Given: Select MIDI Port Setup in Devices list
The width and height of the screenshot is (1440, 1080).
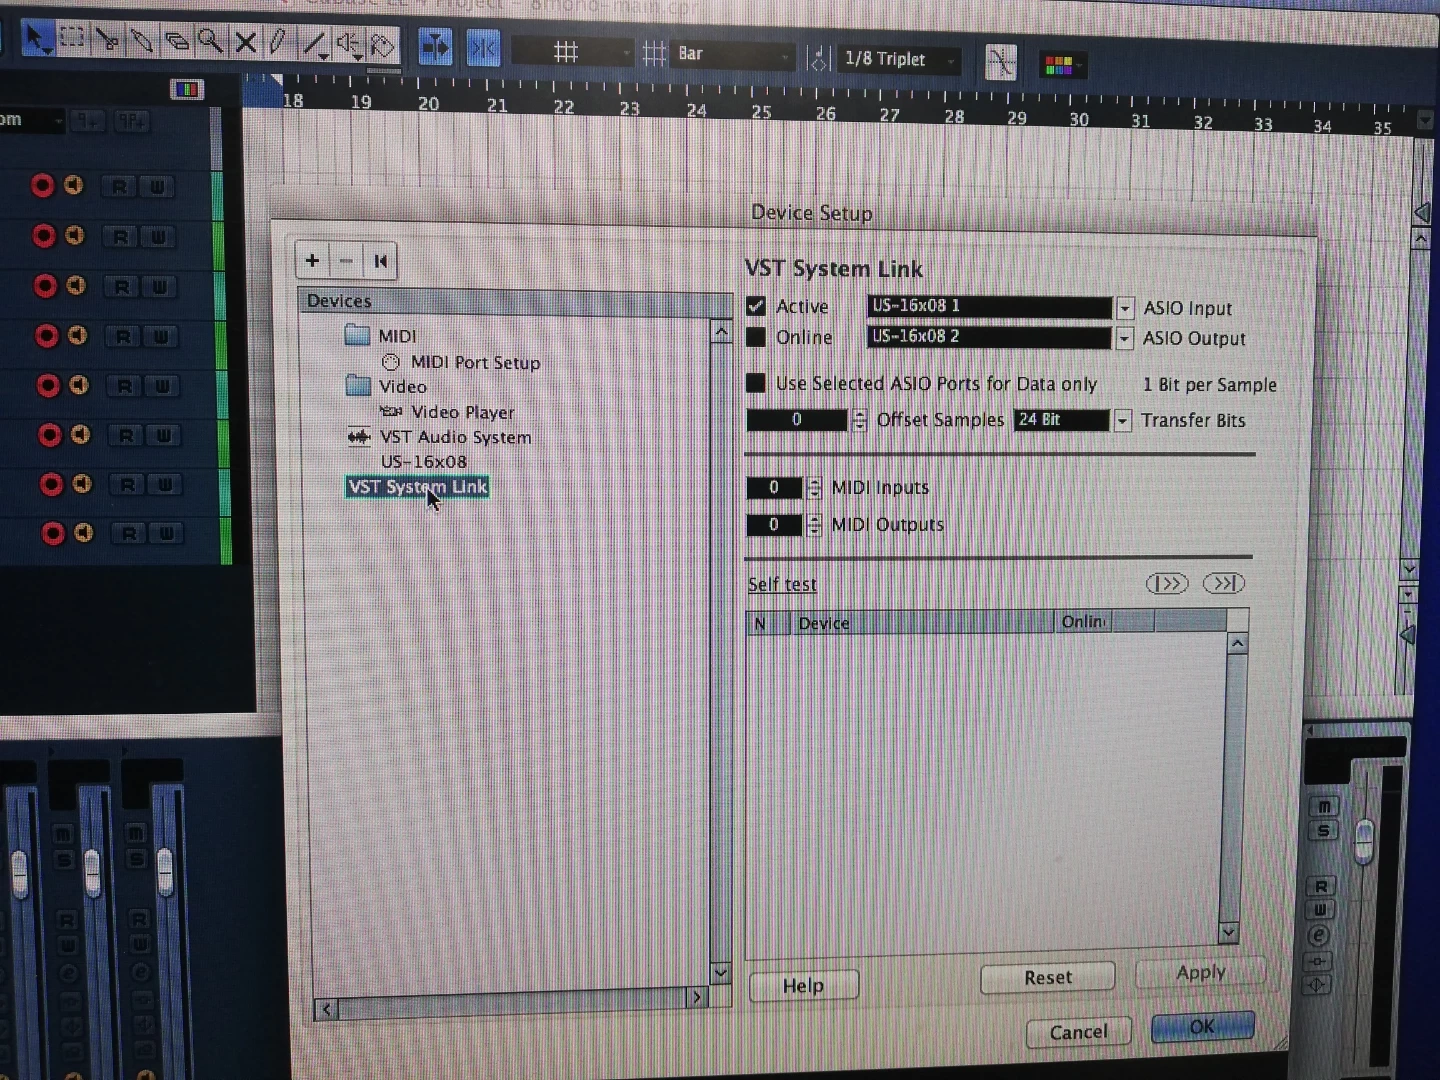Looking at the screenshot, I should coord(475,363).
